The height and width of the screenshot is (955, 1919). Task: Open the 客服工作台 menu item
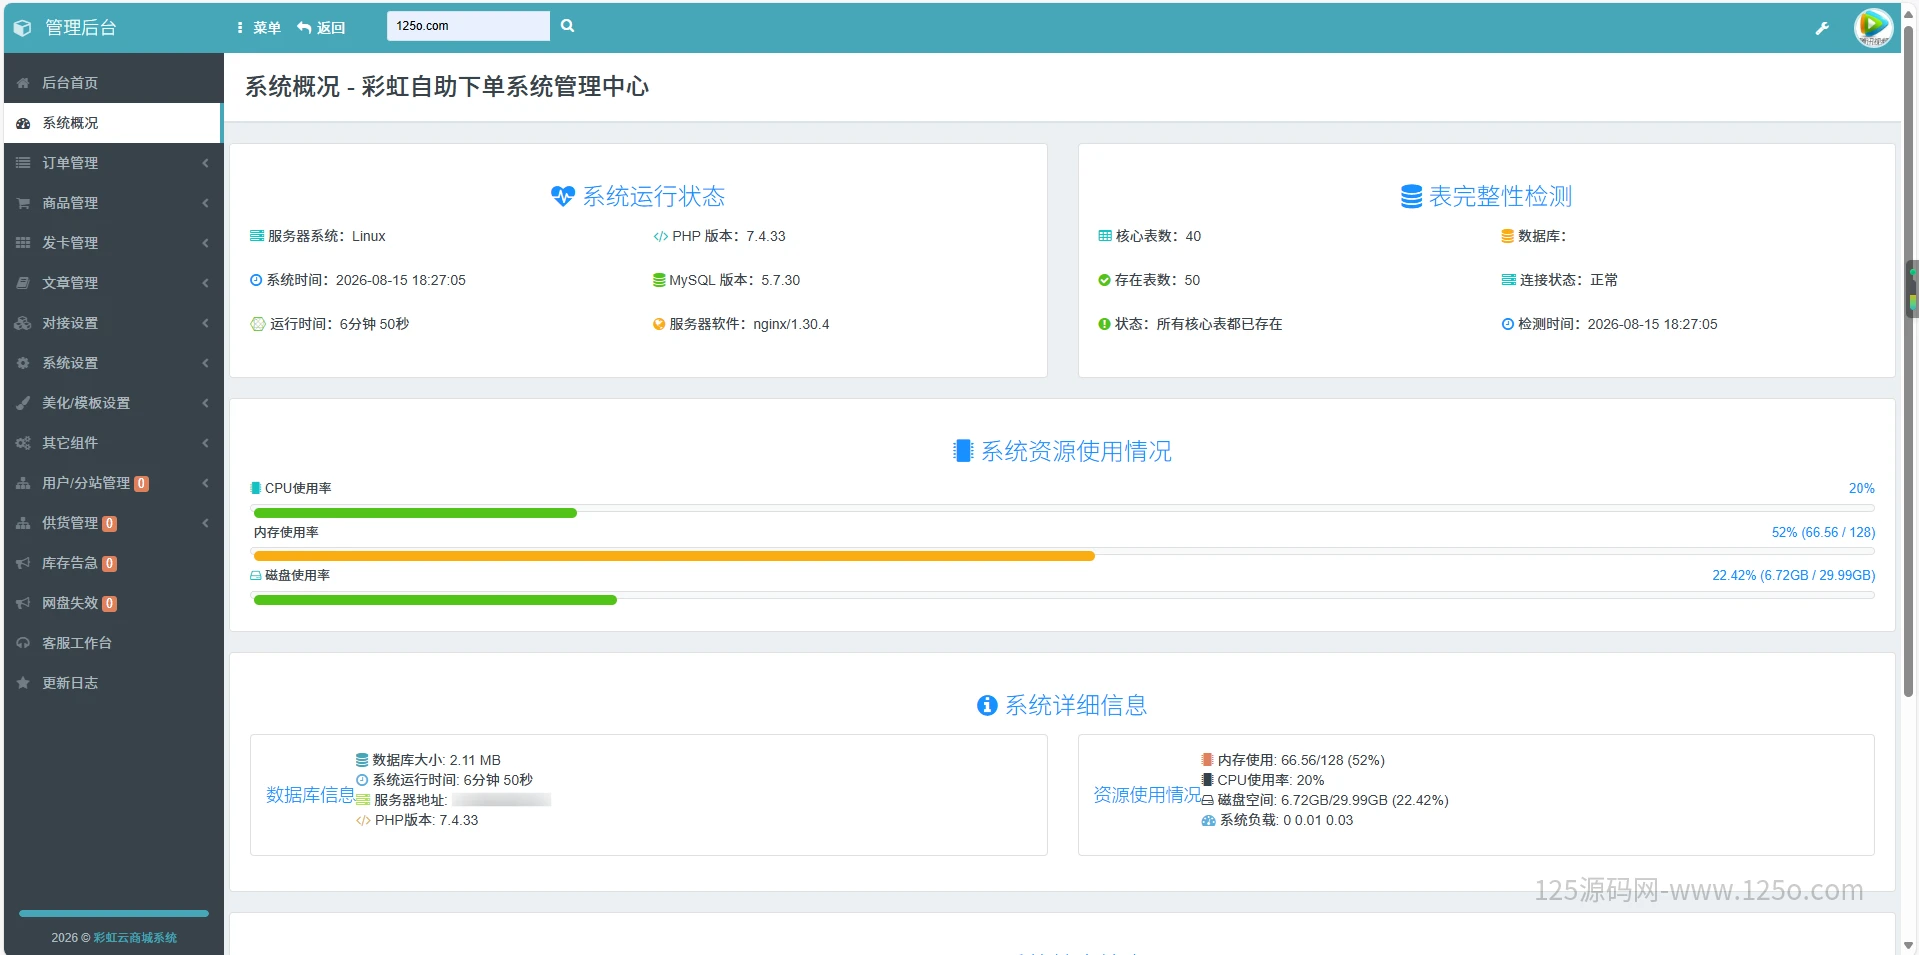click(x=113, y=643)
